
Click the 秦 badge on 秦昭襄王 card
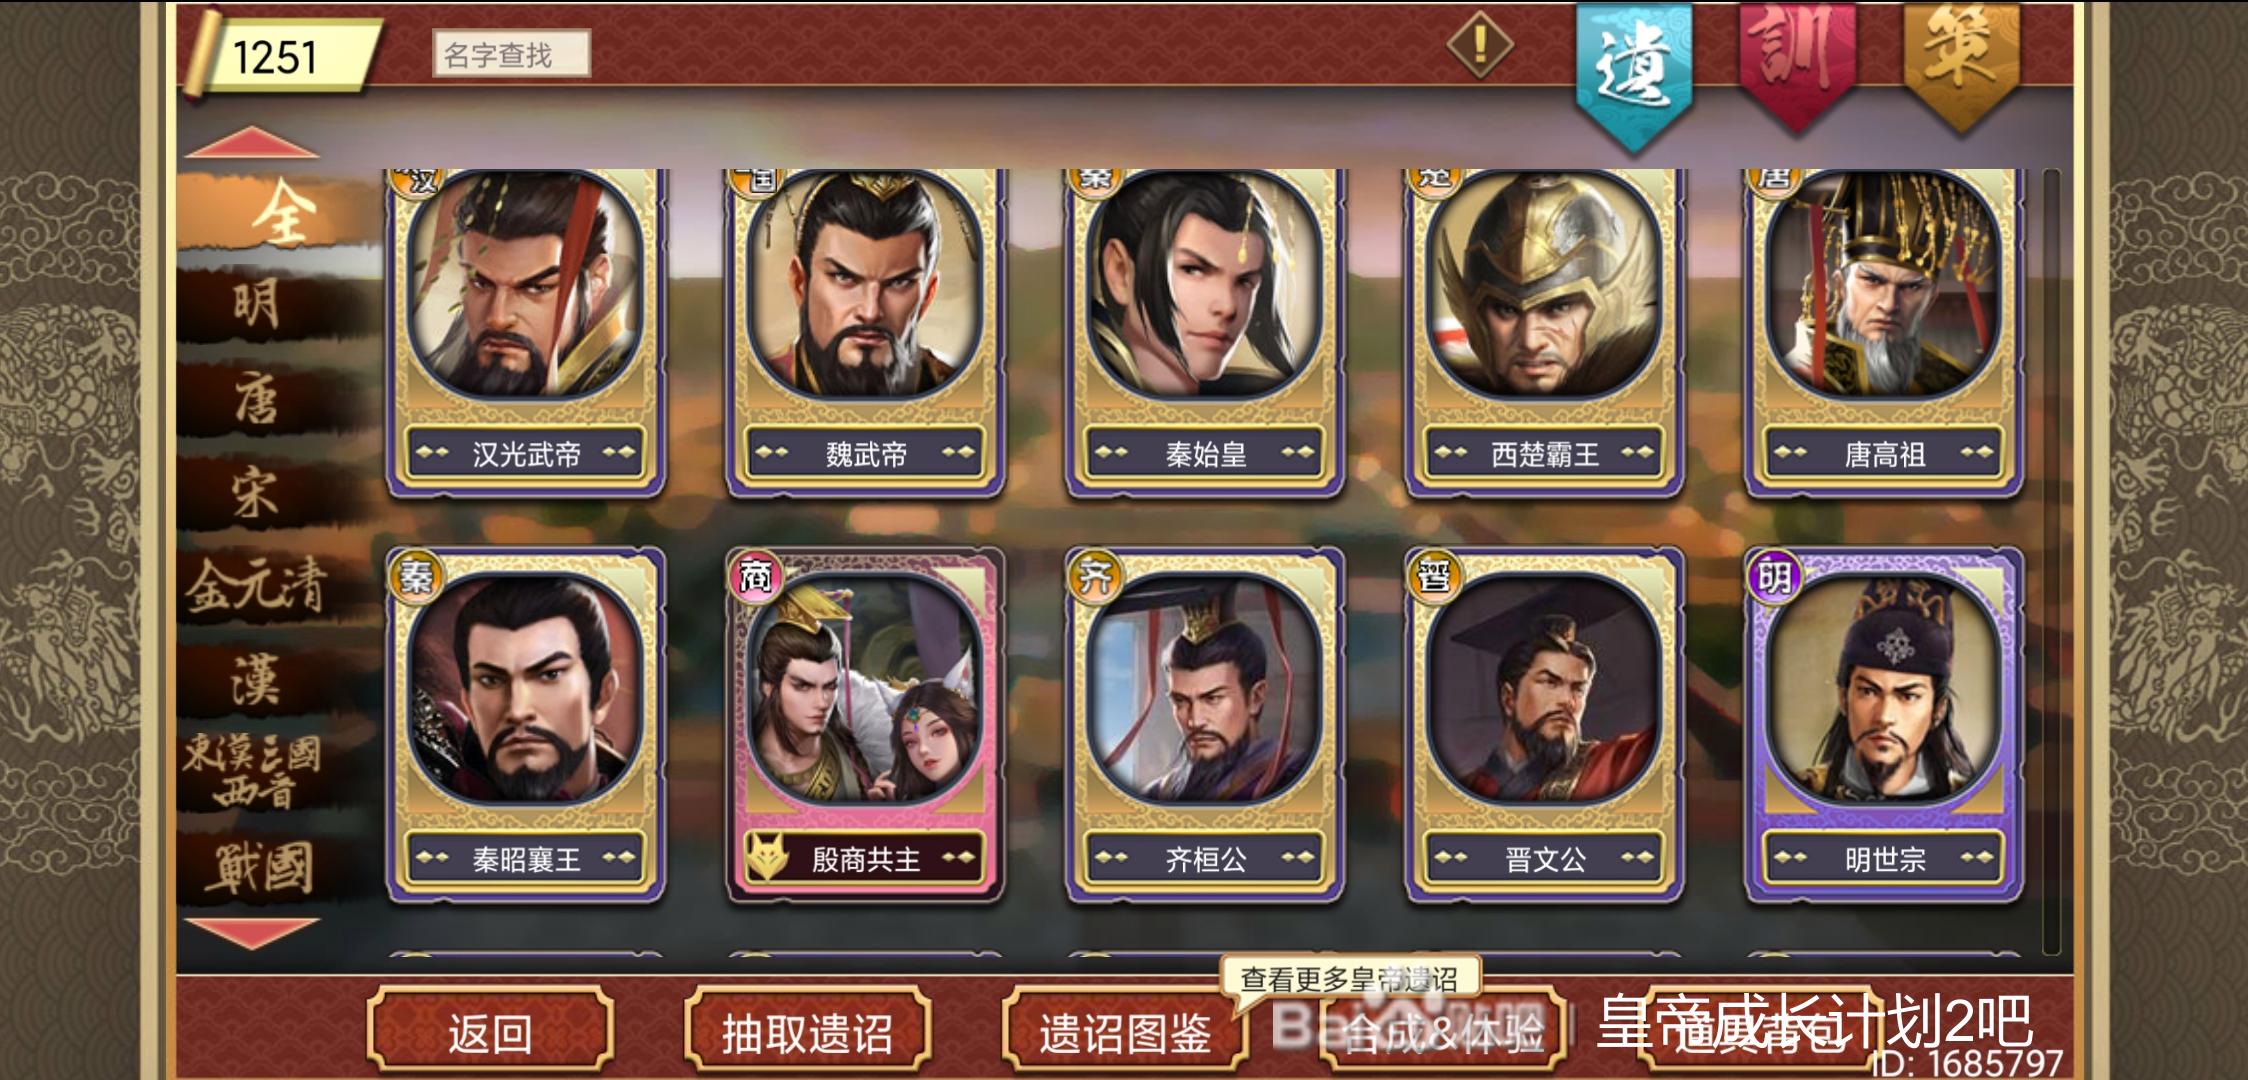tap(415, 577)
